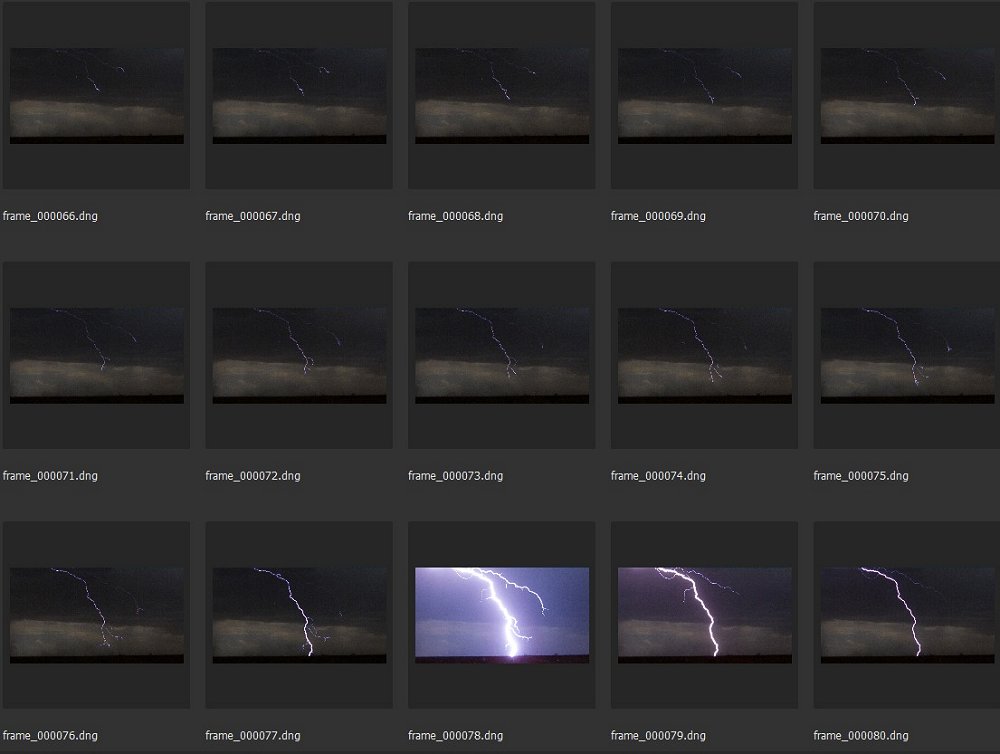Click the file name frame_000067.dng
This screenshot has height=754, width=1000.
tap(253, 216)
